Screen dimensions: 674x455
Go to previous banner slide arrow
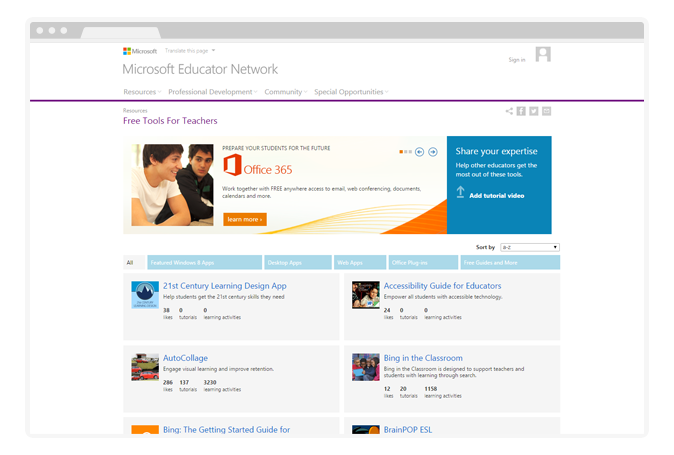pos(420,152)
